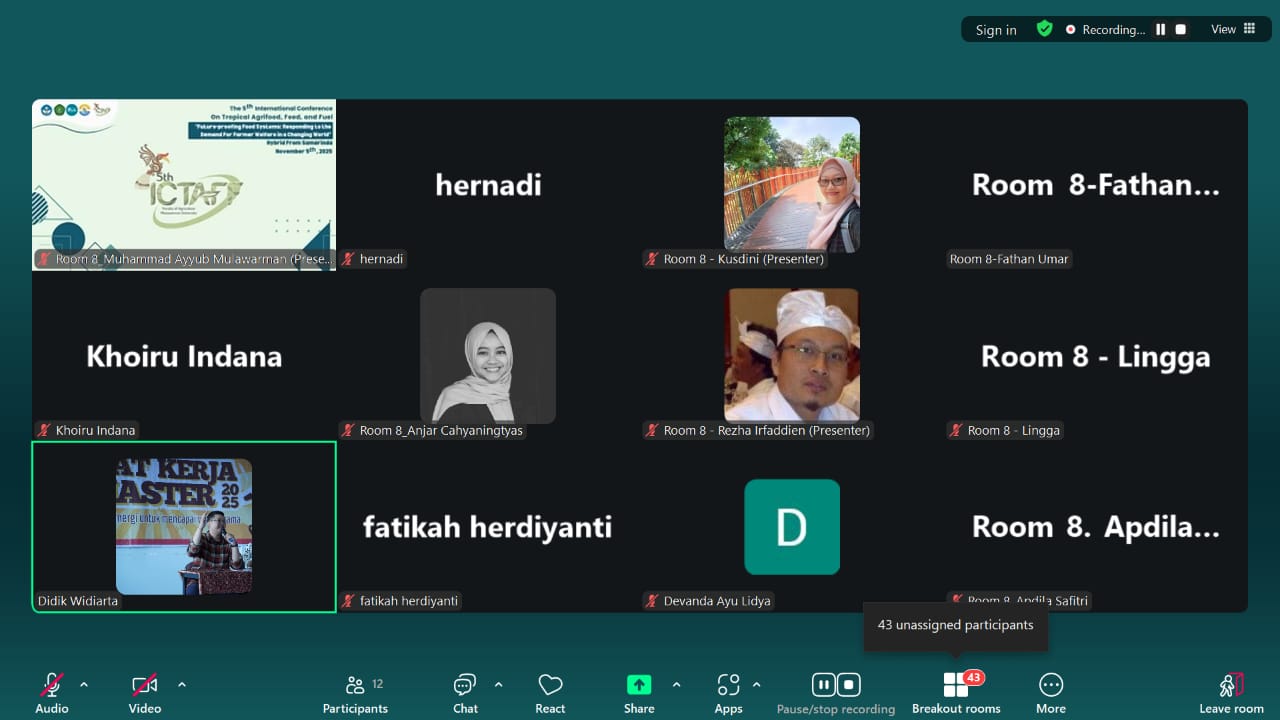Stop recording in the bottom toolbar
The image size is (1280, 720).
[x=848, y=685]
